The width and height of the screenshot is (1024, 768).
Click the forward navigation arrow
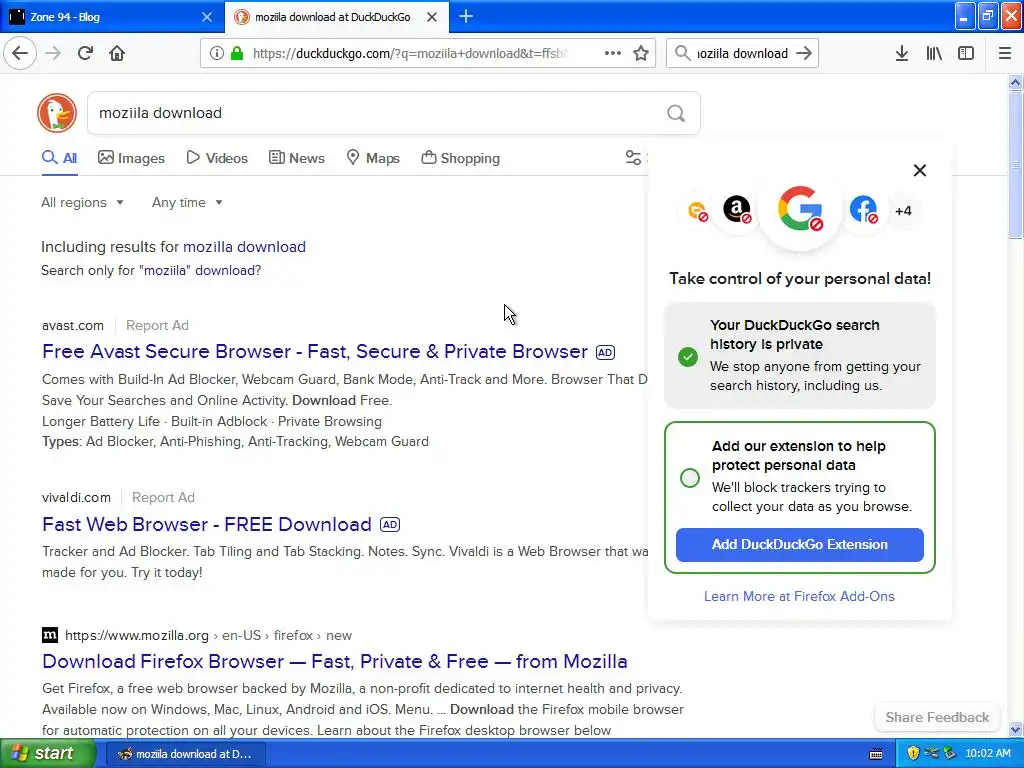coord(53,53)
